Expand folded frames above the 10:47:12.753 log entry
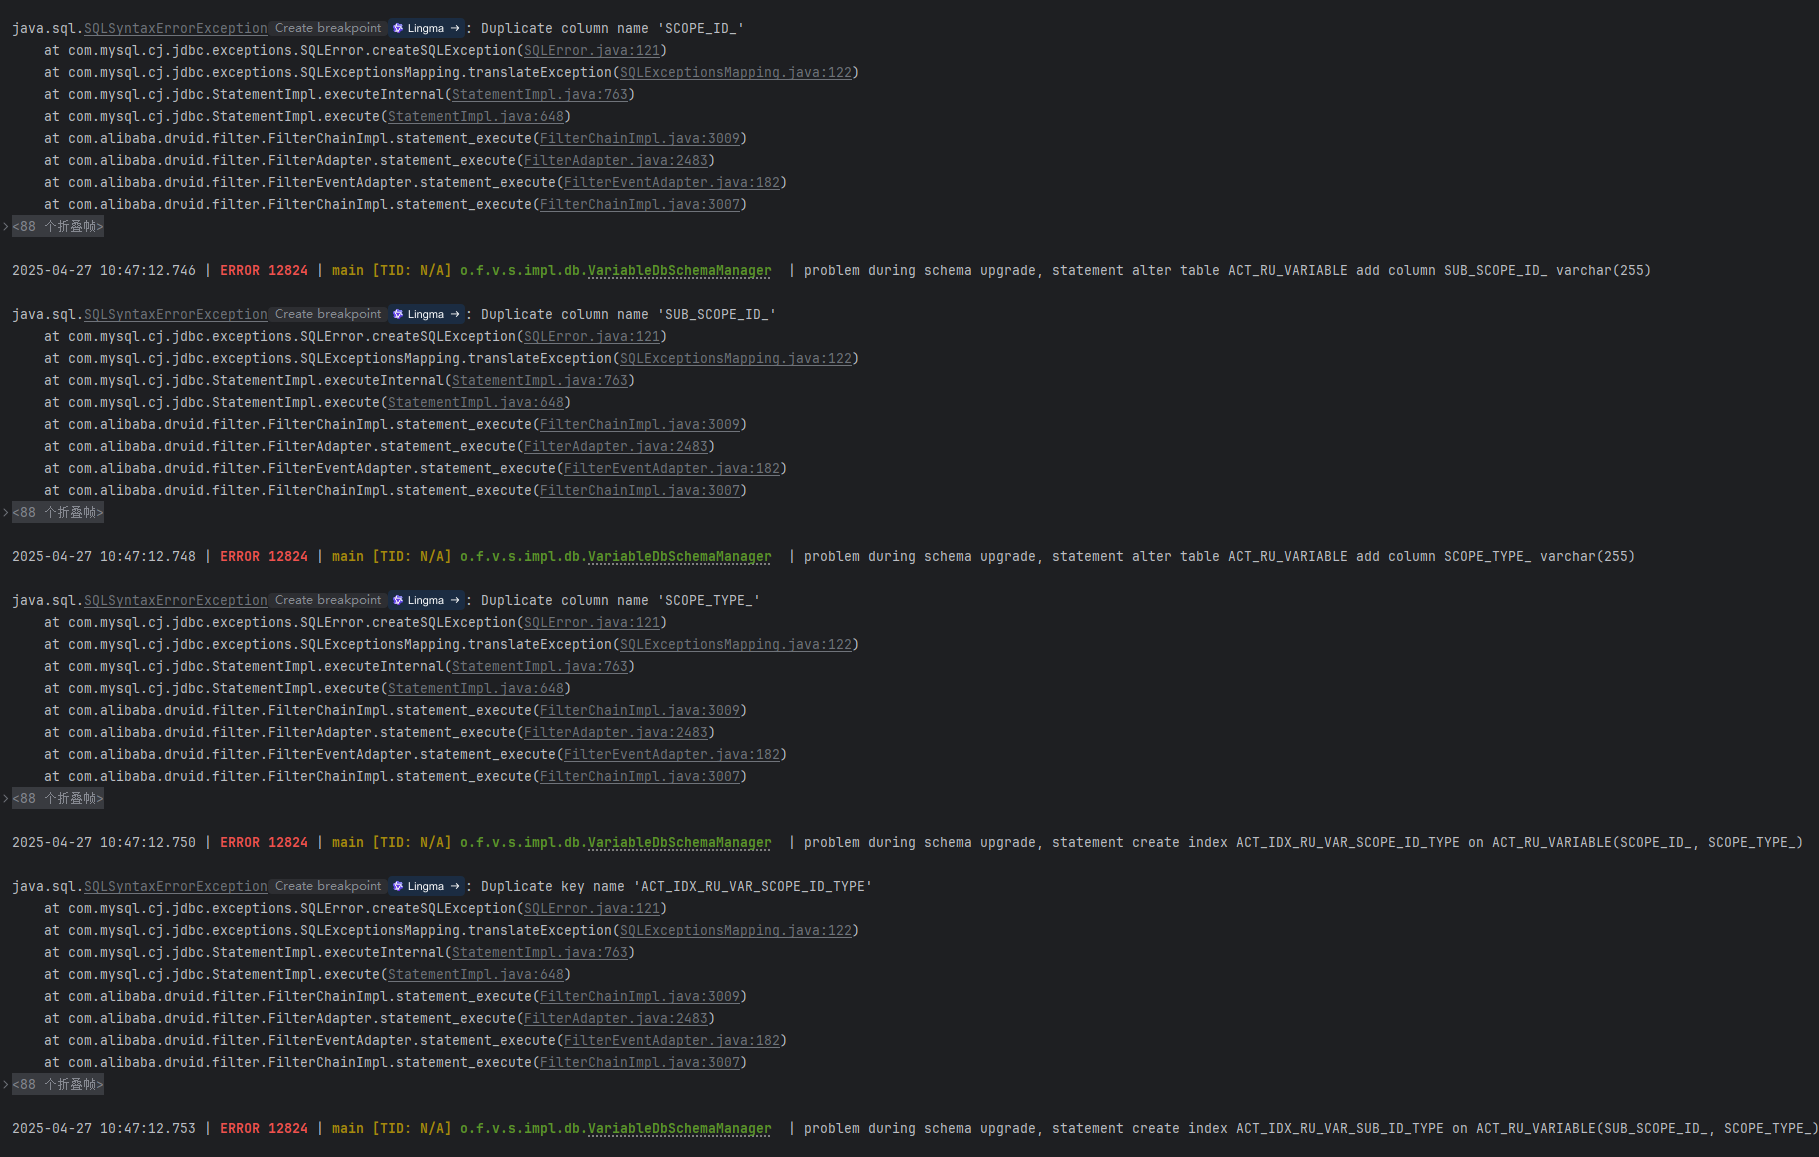Viewport: 1819px width, 1157px height. coord(57,1085)
